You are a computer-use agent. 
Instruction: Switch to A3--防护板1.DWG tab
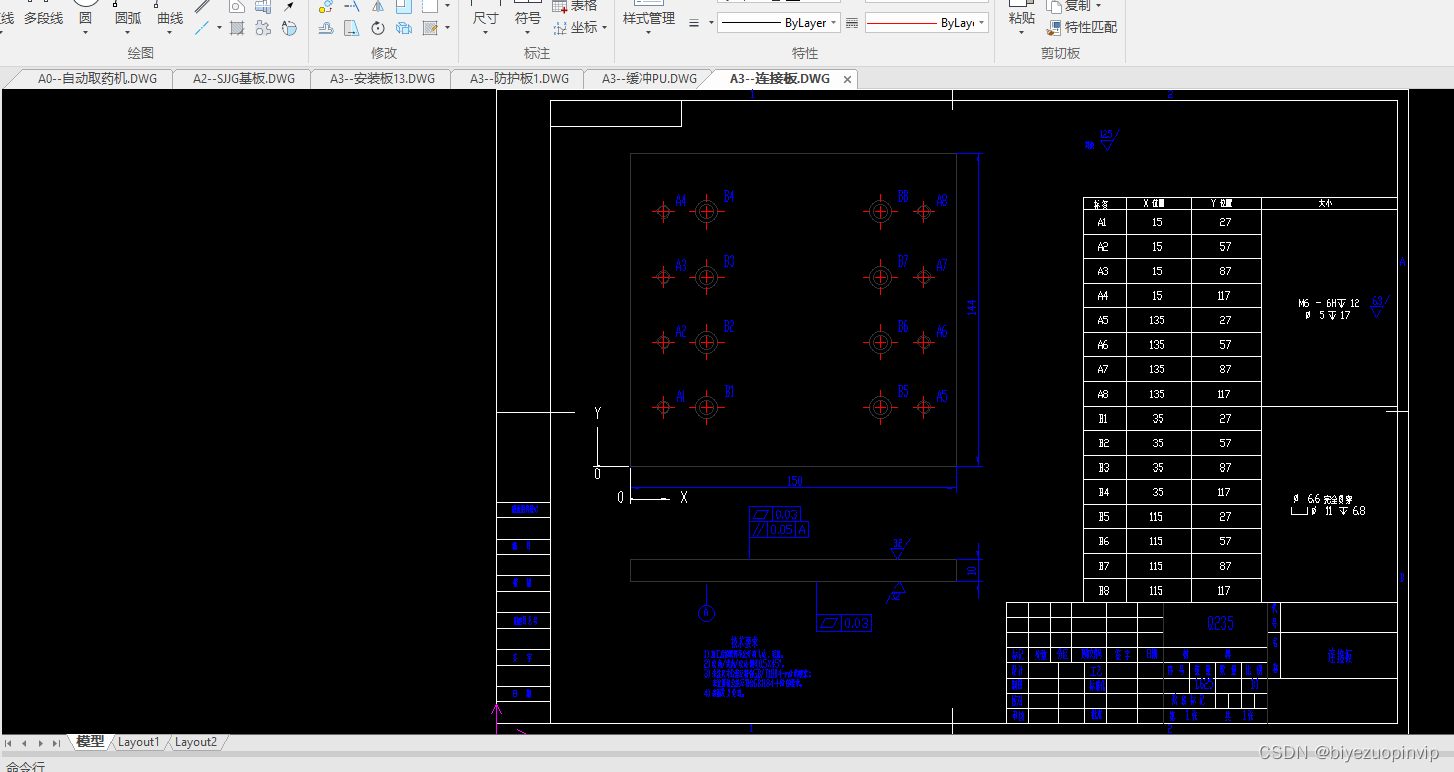519,79
